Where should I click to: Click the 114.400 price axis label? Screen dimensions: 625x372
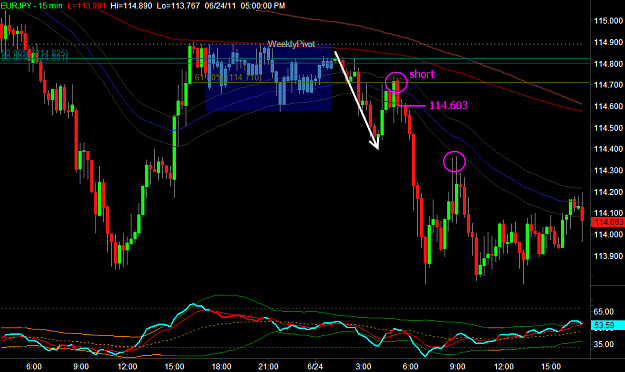609,149
